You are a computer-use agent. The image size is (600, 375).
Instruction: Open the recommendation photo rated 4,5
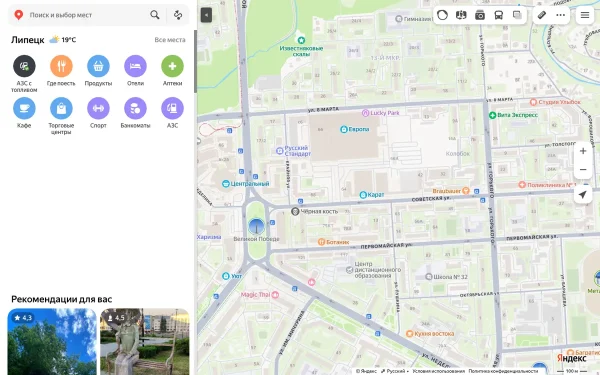pyautogui.click(x=145, y=342)
